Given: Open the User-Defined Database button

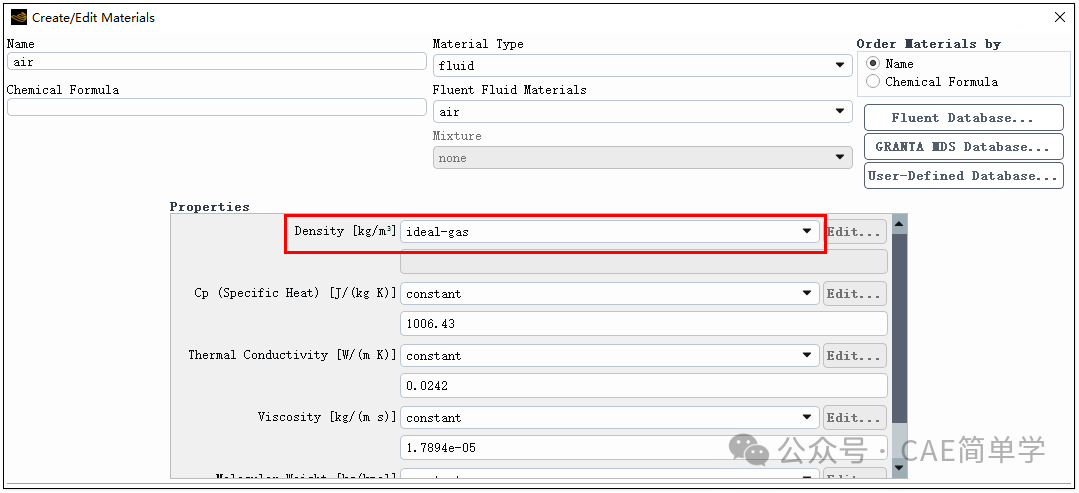Looking at the screenshot, I should coord(963,176).
